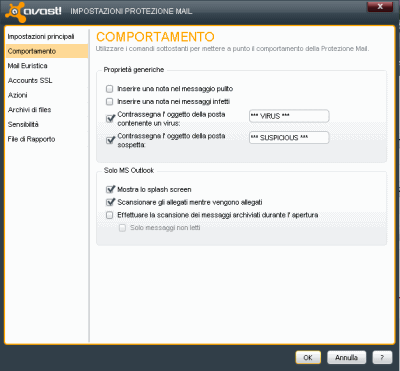The height and width of the screenshot is (371, 400).
Task: Open help with the ? button
Action: click(382, 357)
